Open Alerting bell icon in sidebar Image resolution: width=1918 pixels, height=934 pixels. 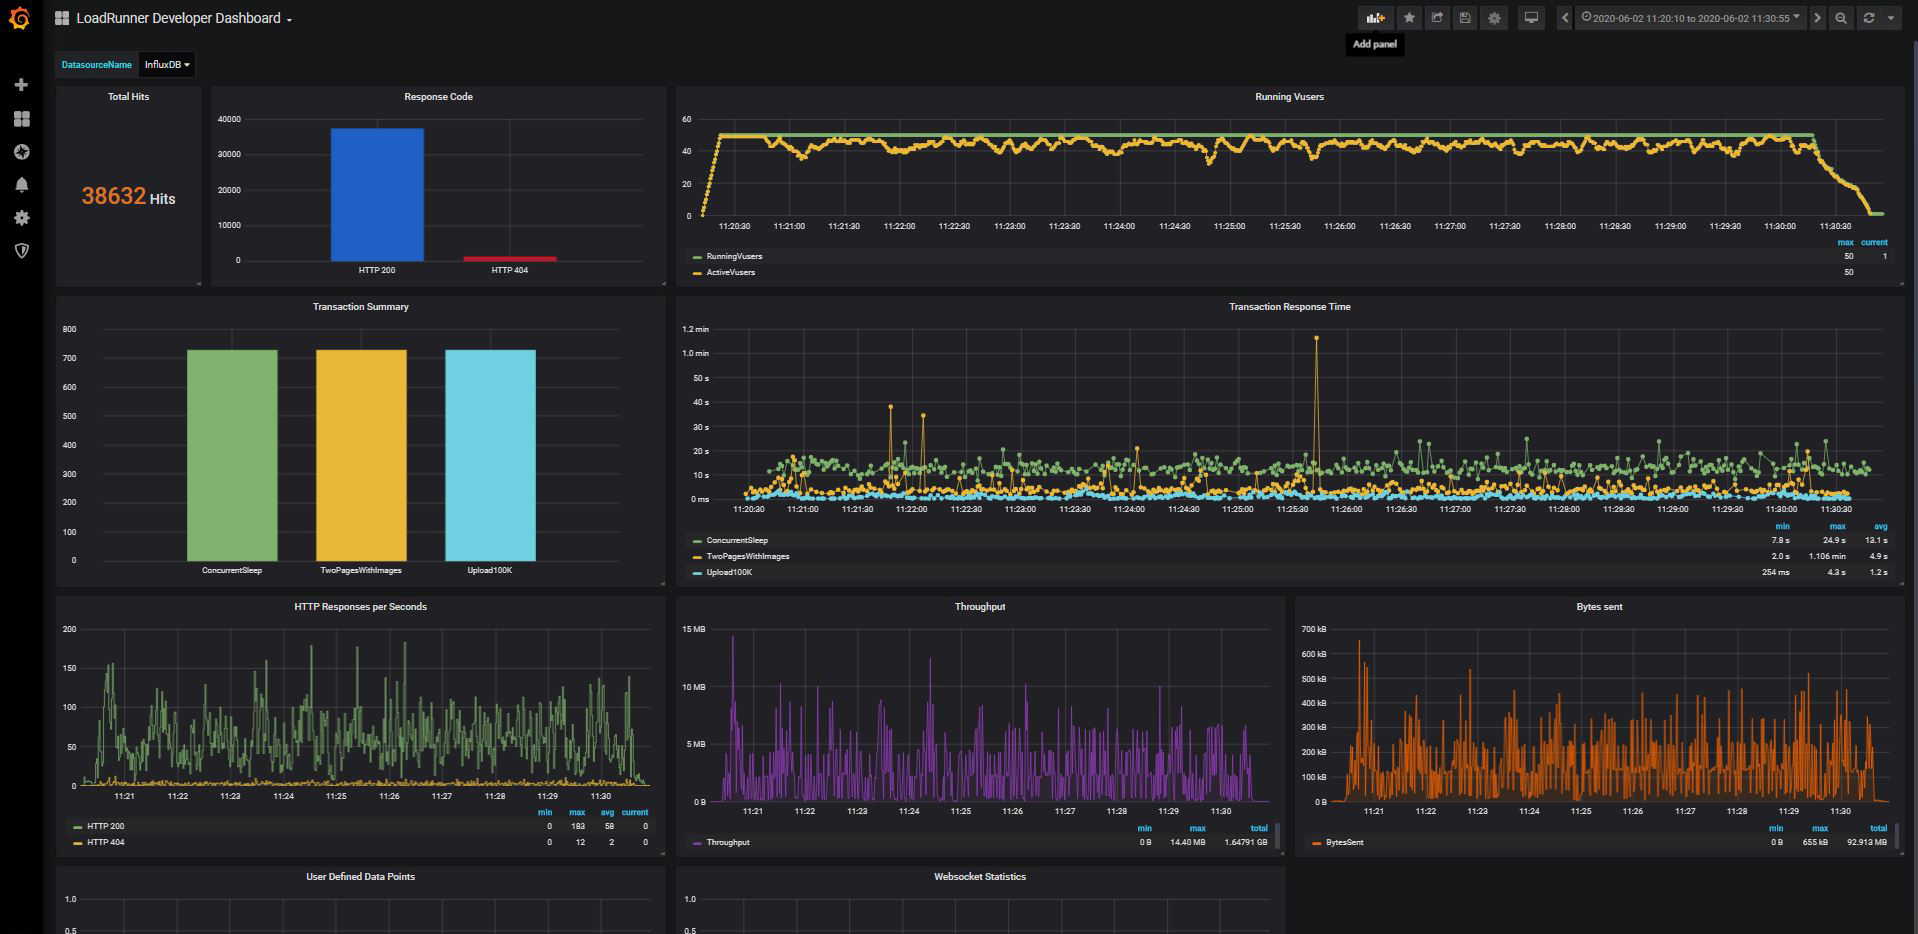click(x=21, y=185)
